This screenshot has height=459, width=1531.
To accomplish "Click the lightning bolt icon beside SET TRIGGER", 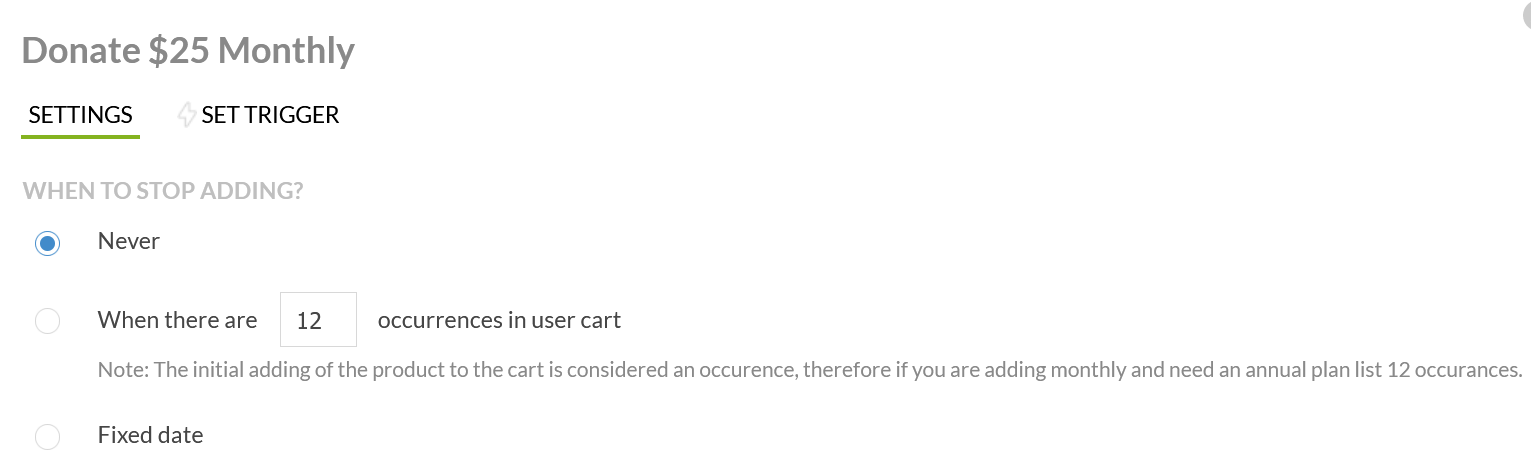I will pos(187,115).
